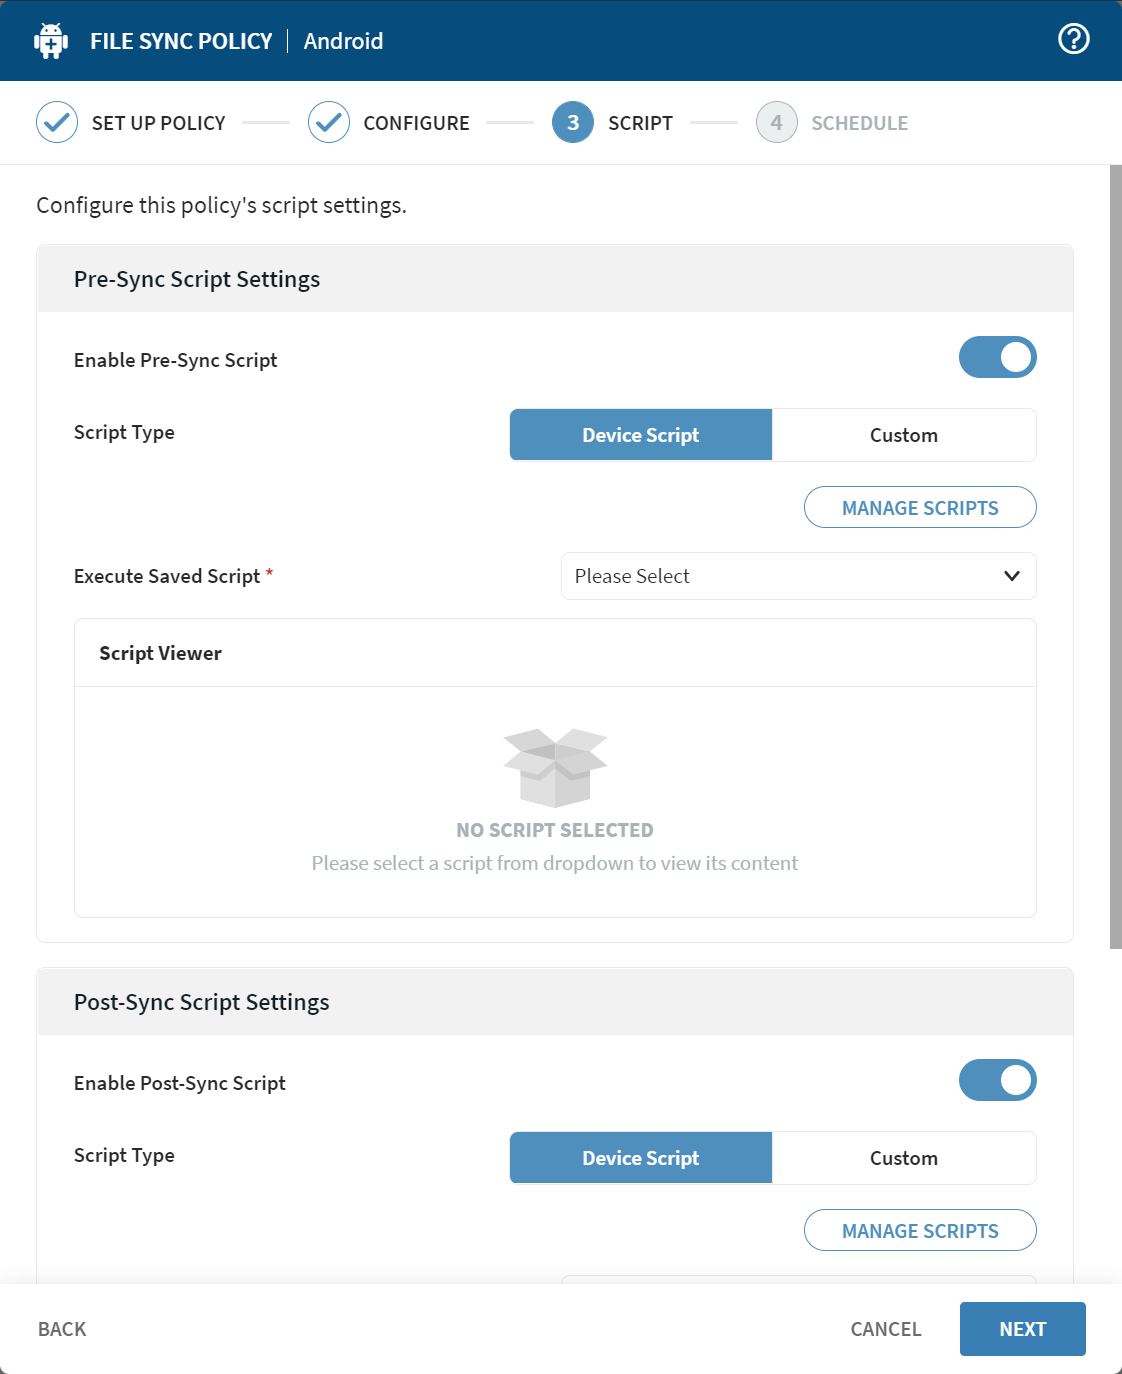
Task: Click the dropdown chevron on Please Select
Action: (x=1012, y=576)
